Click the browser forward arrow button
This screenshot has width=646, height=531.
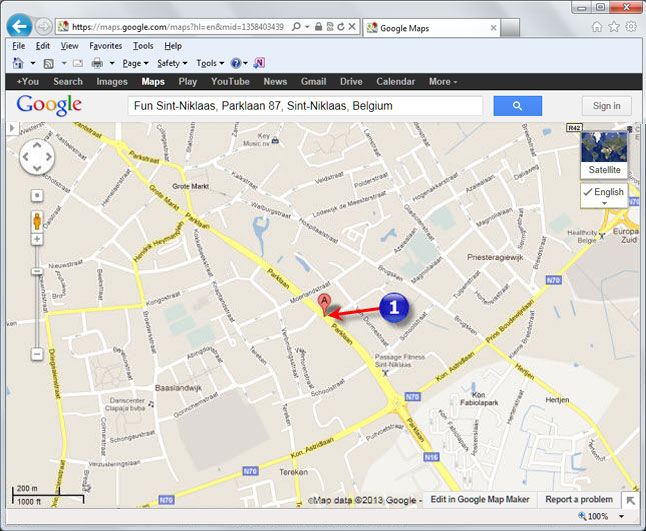tap(43, 27)
